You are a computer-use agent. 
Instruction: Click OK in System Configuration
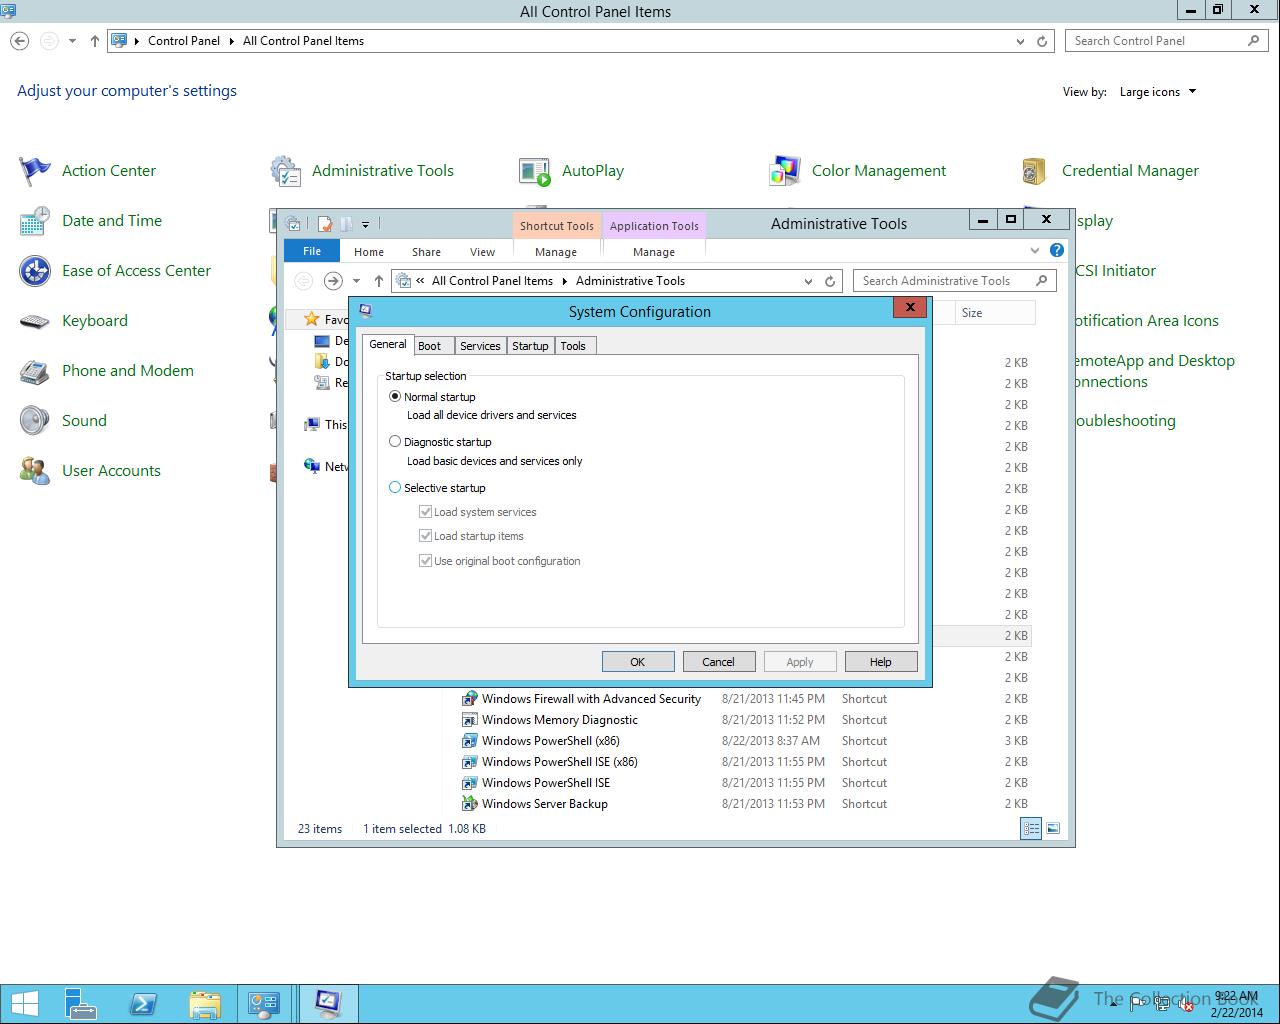tap(637, 662)
